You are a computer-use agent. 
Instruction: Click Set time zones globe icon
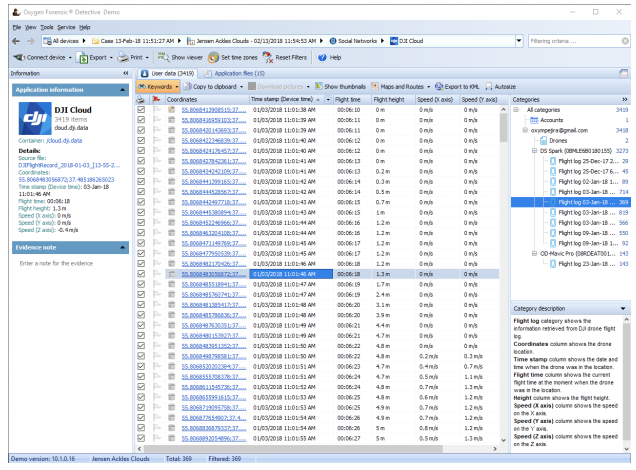pyautogui.click(x=213, y=58)
